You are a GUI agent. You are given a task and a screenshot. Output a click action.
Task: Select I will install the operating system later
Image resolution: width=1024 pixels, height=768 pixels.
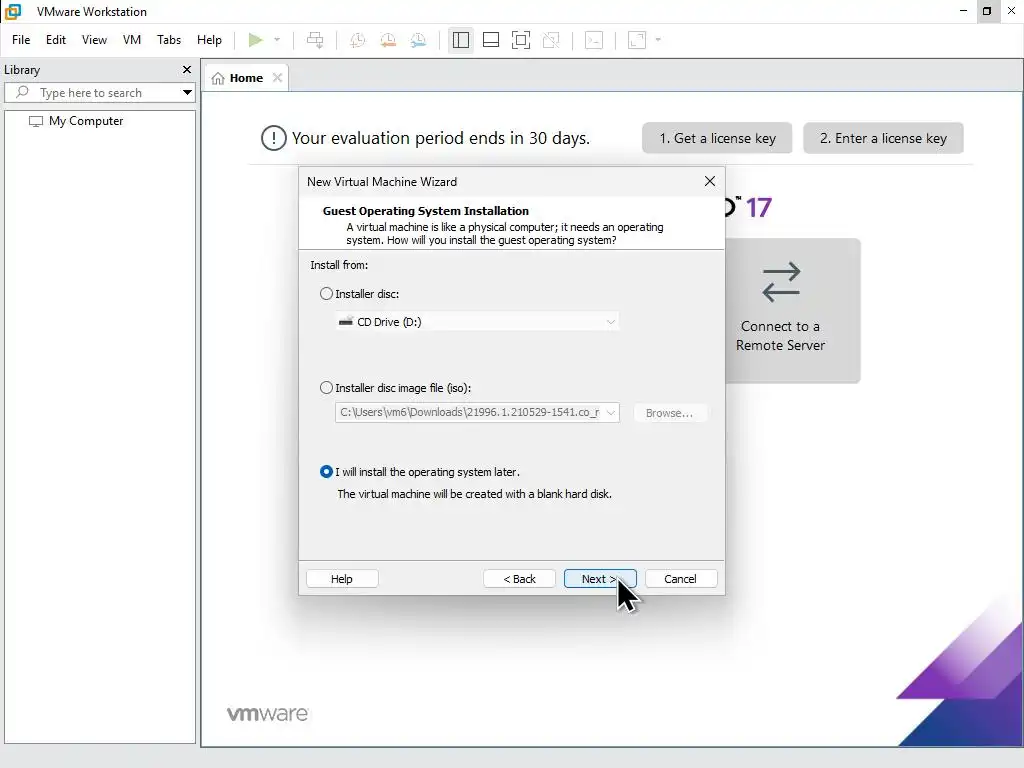click(326, 472)
